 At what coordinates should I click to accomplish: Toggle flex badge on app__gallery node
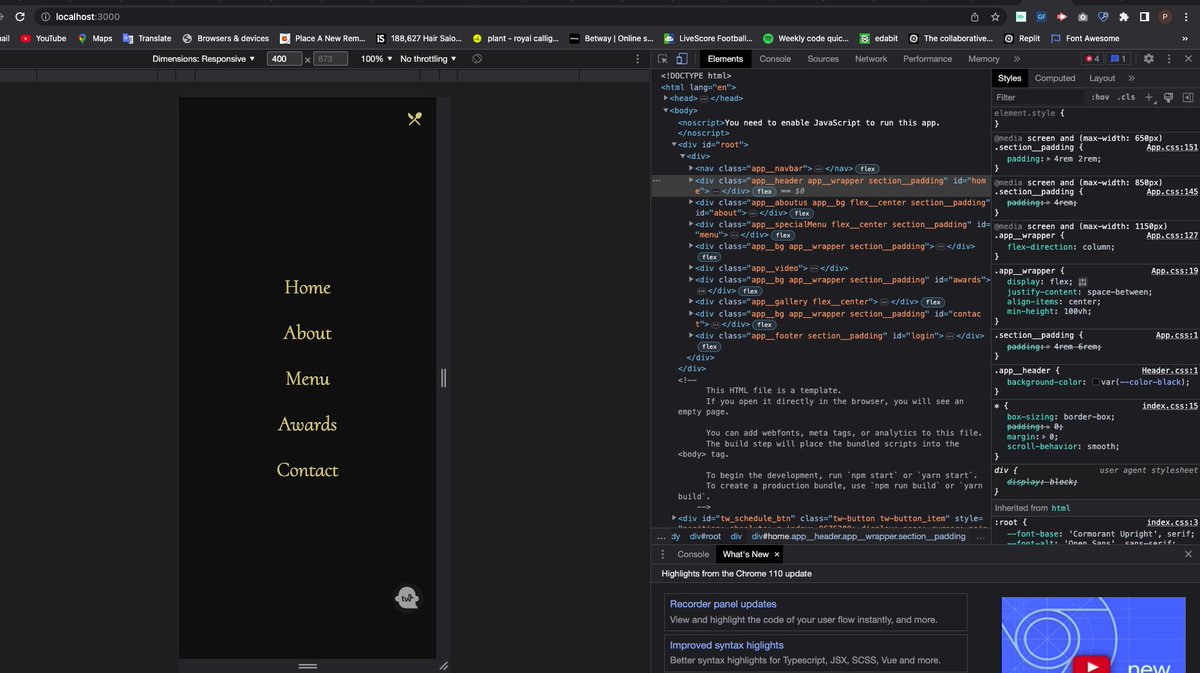[x=932, y=302]
